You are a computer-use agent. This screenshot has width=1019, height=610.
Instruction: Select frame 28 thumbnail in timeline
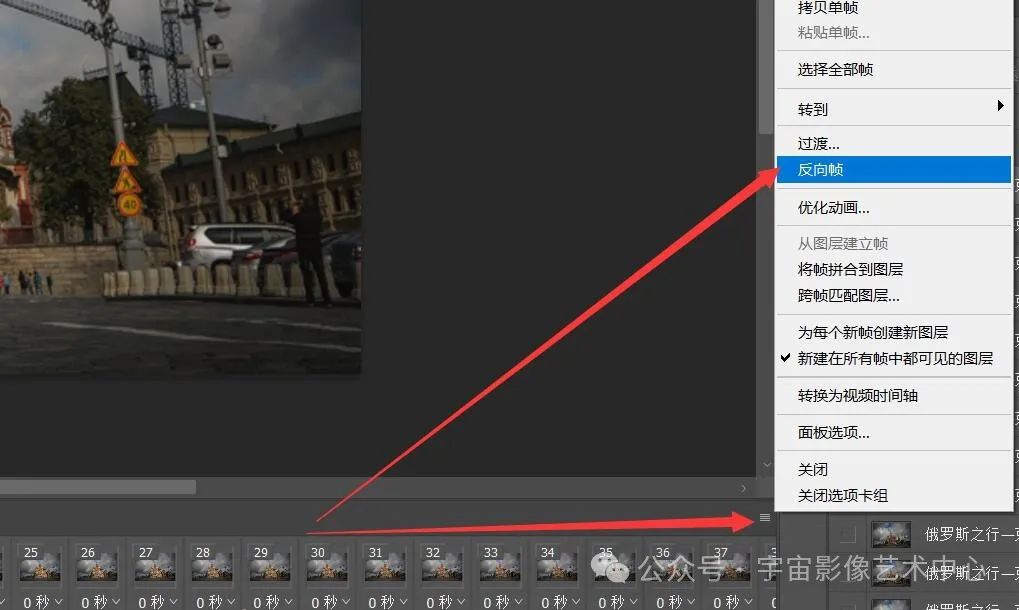(x=212, y=567)
